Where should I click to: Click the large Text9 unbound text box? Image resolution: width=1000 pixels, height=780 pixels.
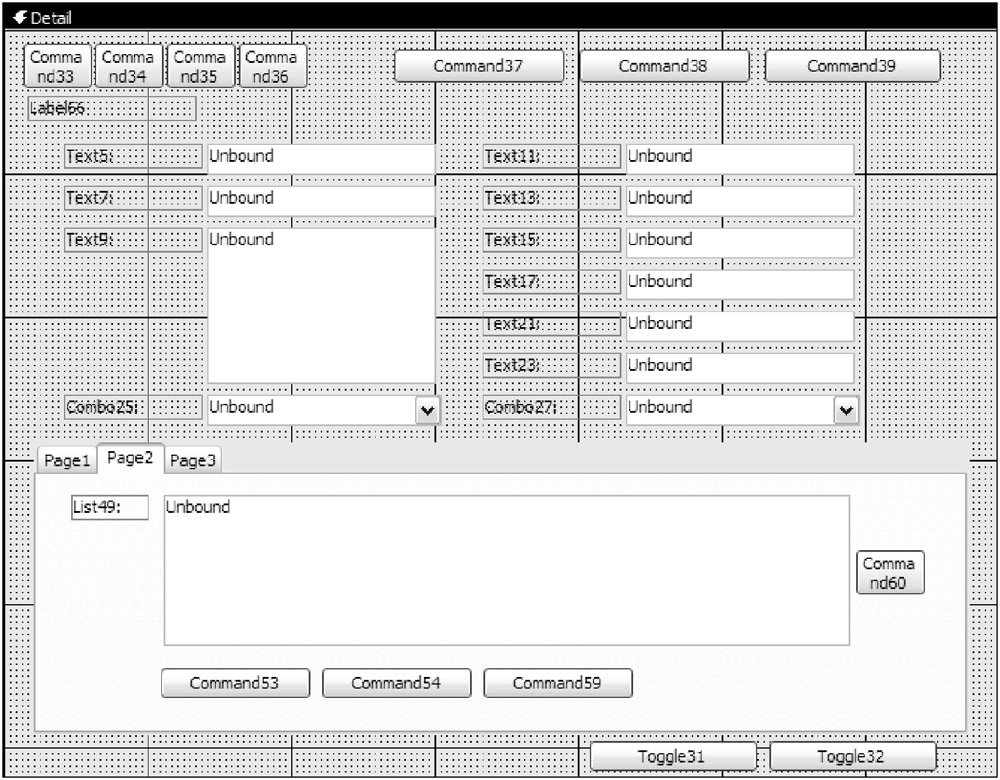click(x=320, y=305)
